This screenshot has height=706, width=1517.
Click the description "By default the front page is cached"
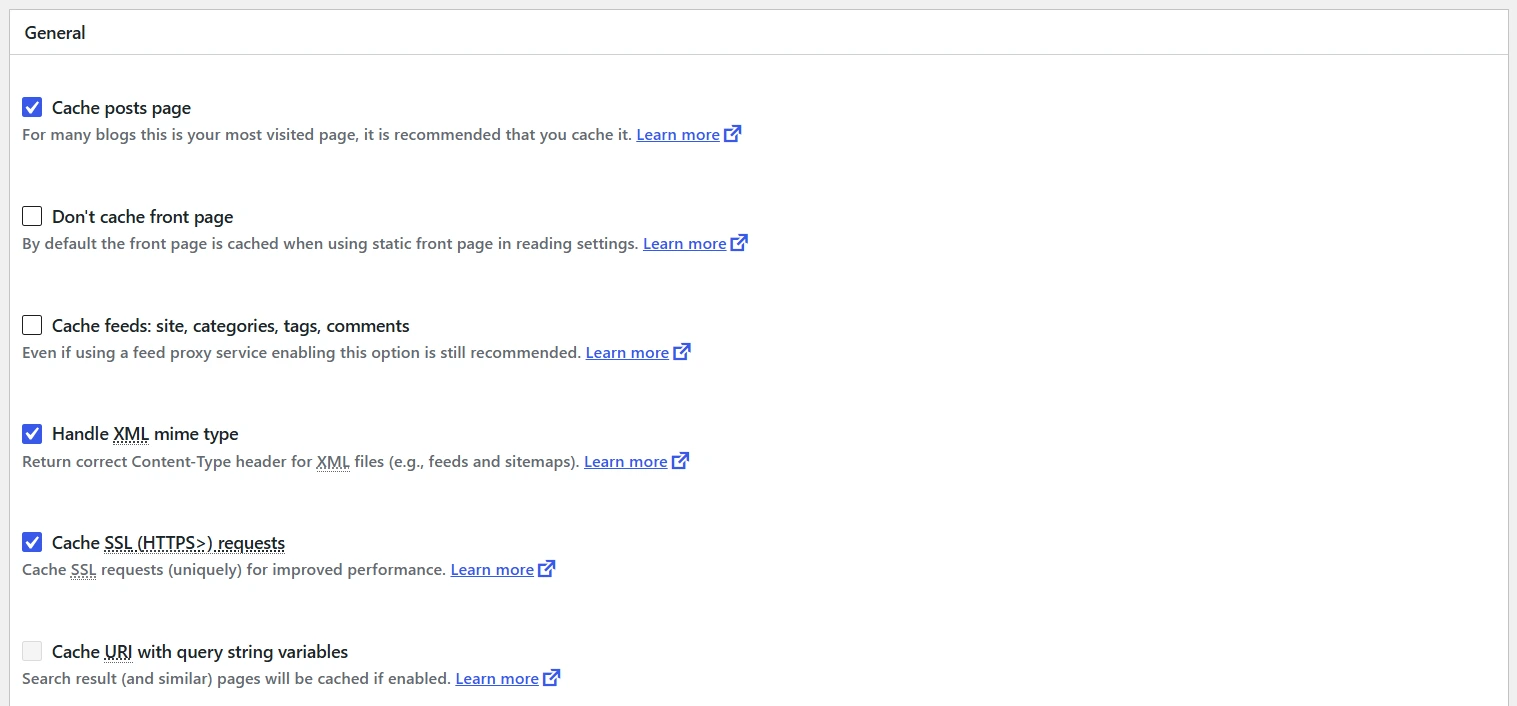(x=330, y=244)
